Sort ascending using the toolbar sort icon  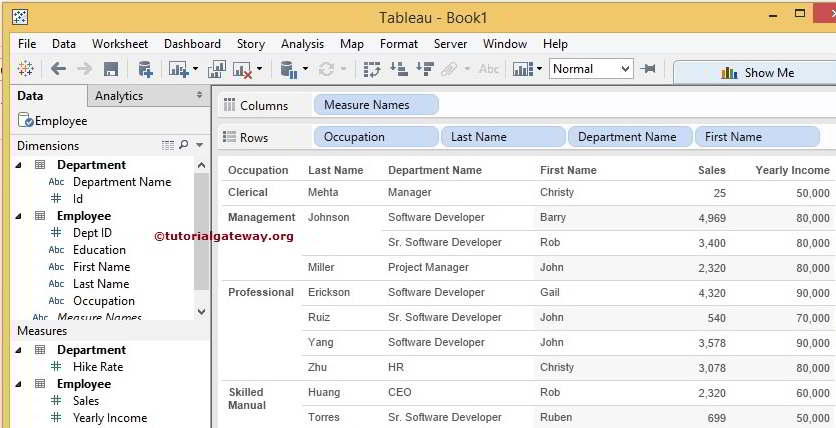click(398, 69)
